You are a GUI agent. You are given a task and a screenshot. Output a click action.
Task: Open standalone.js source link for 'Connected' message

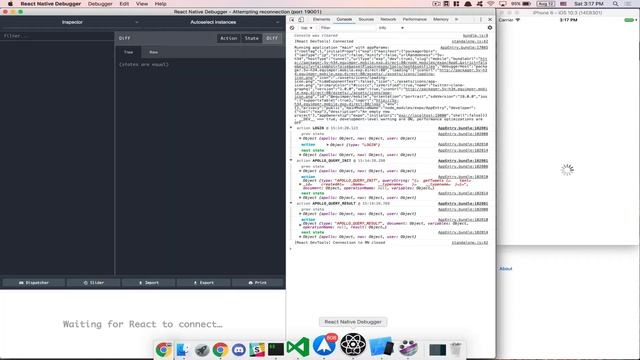(469, 41)
